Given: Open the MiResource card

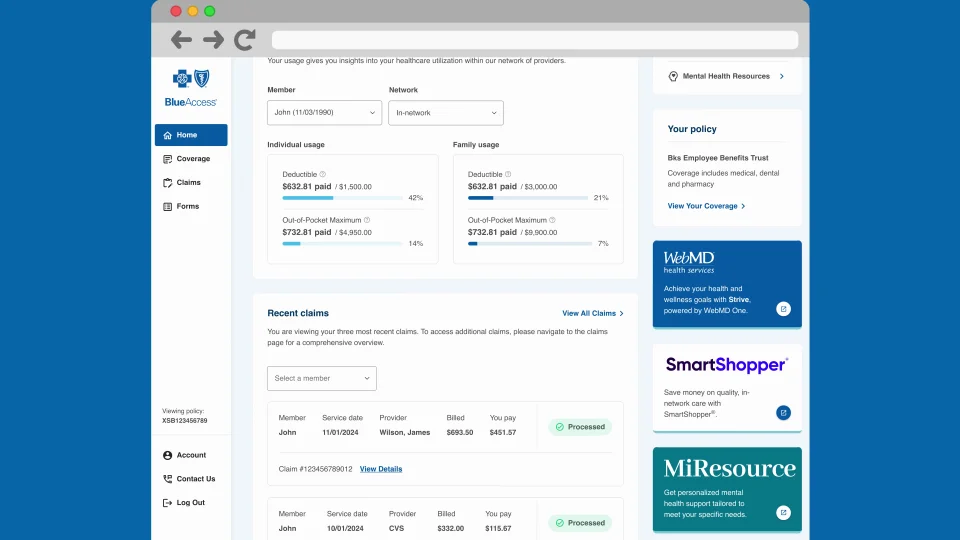Looking at the screenshot, I should click(727, 489).
